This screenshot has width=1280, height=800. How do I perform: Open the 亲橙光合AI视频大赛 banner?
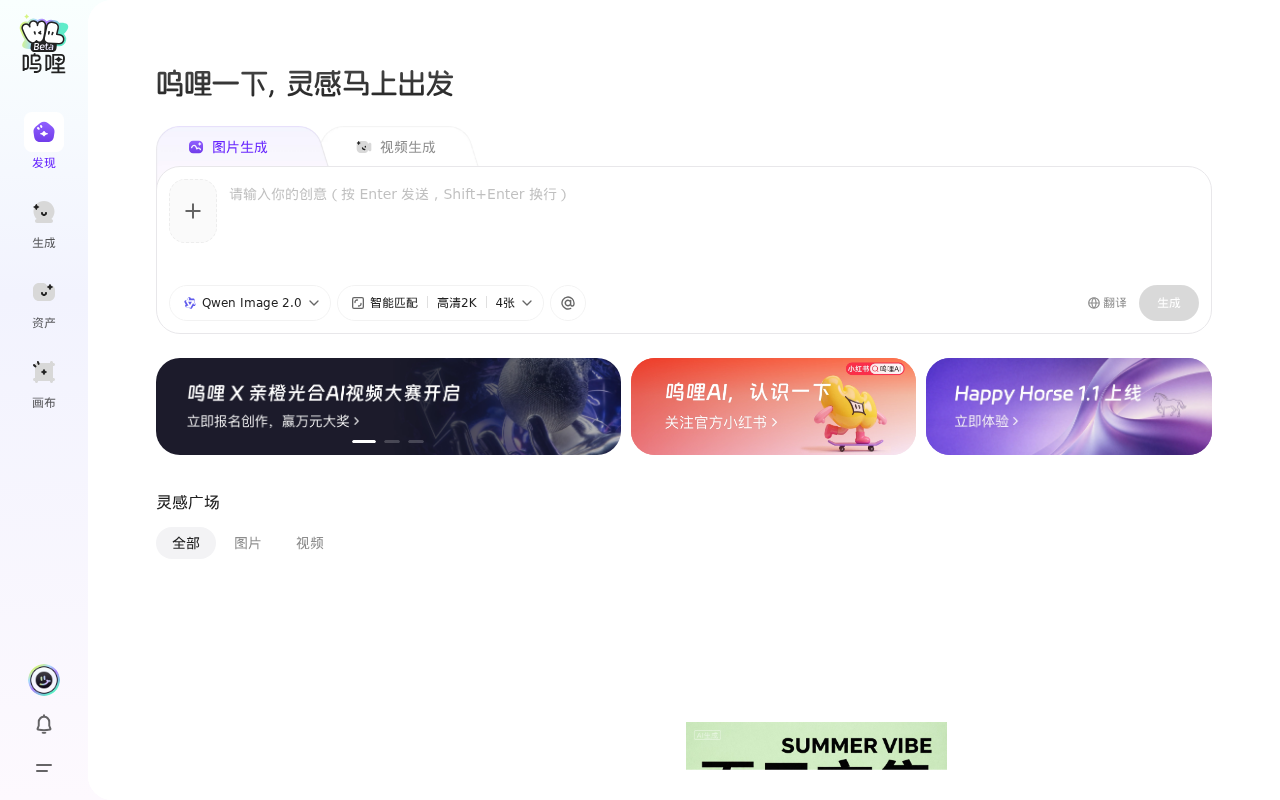(388, 406)
